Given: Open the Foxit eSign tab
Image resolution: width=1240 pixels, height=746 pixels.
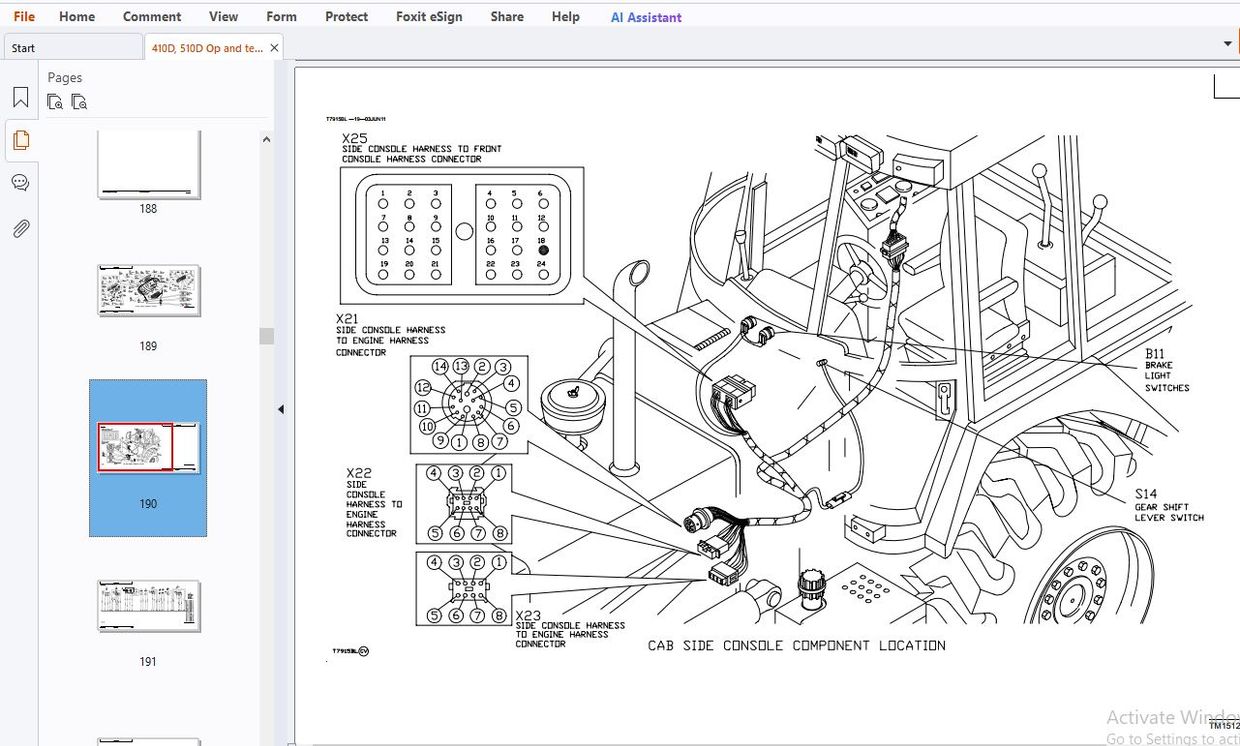Looking at the screenshot, I should tap(429, 17).
